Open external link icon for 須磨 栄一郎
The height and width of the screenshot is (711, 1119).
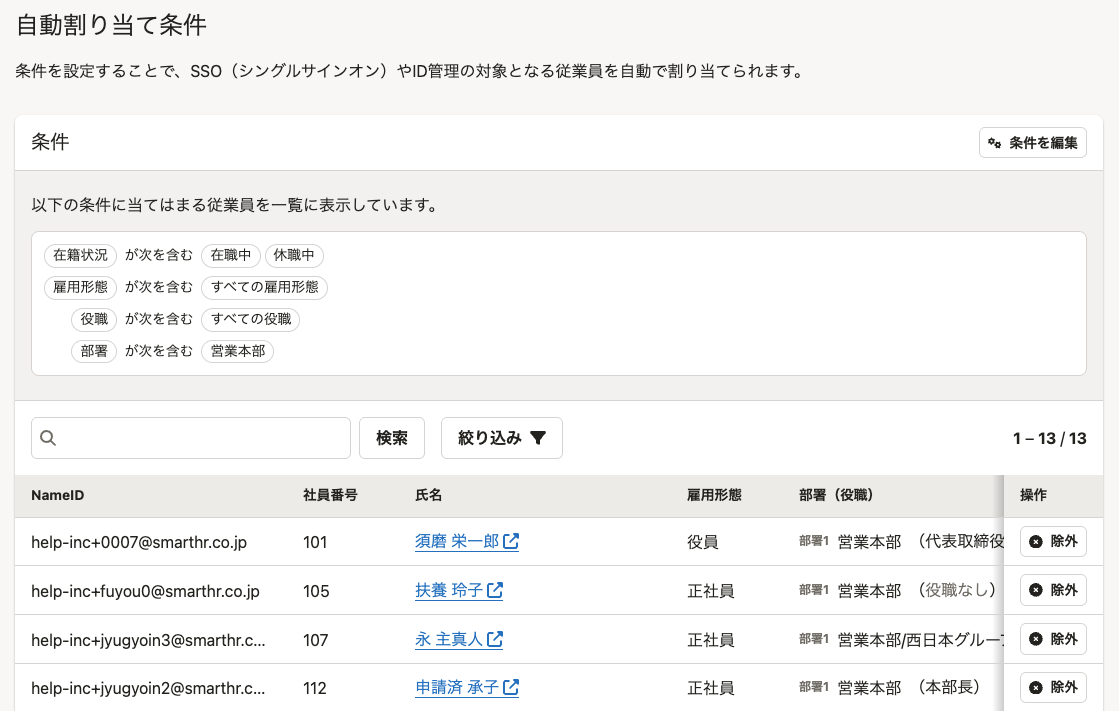pyautogui.click(x=511, y=542)
